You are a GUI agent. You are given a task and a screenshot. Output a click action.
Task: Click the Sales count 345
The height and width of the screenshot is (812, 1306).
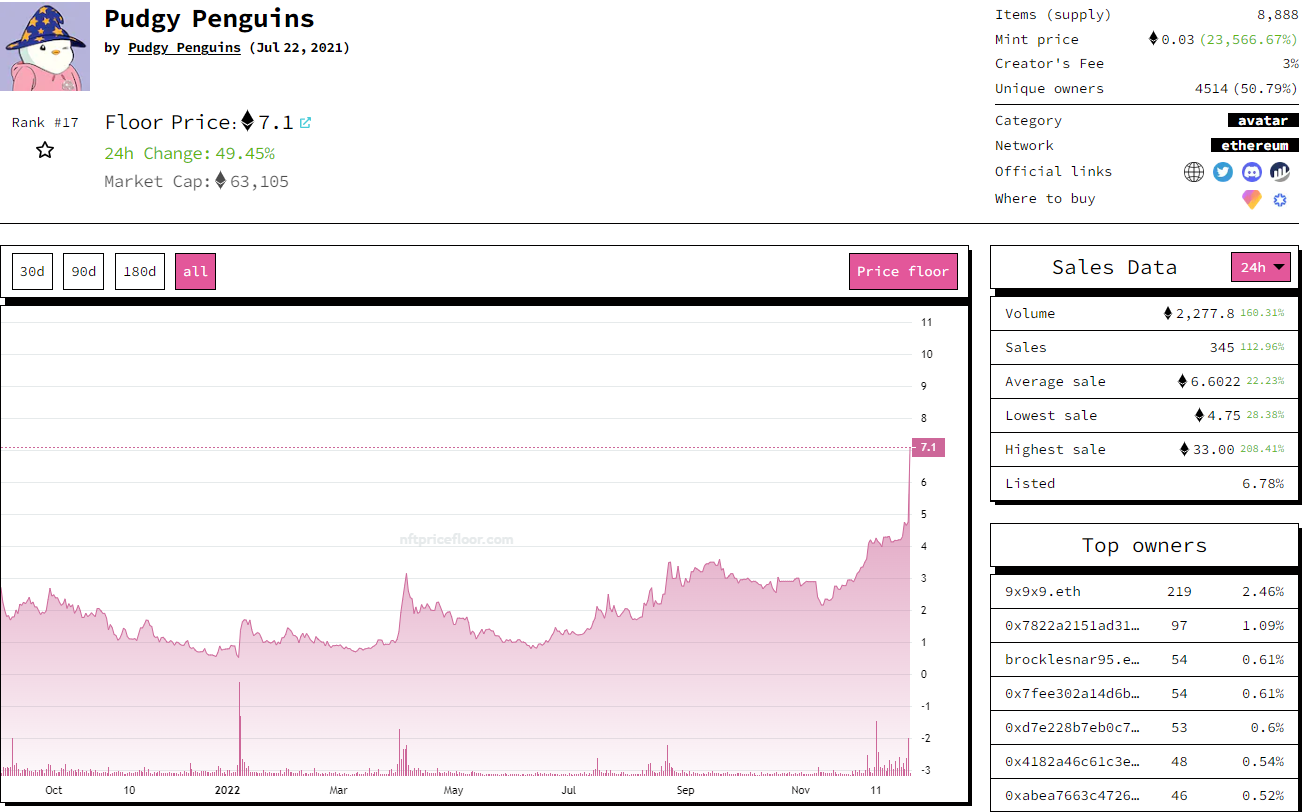click(x=1222, y=347)
